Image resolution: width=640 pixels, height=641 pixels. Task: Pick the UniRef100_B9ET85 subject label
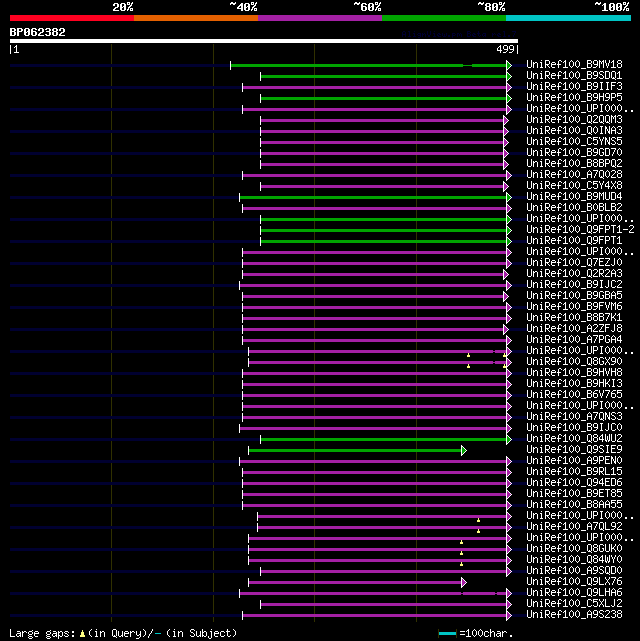[x=574, y=493]
